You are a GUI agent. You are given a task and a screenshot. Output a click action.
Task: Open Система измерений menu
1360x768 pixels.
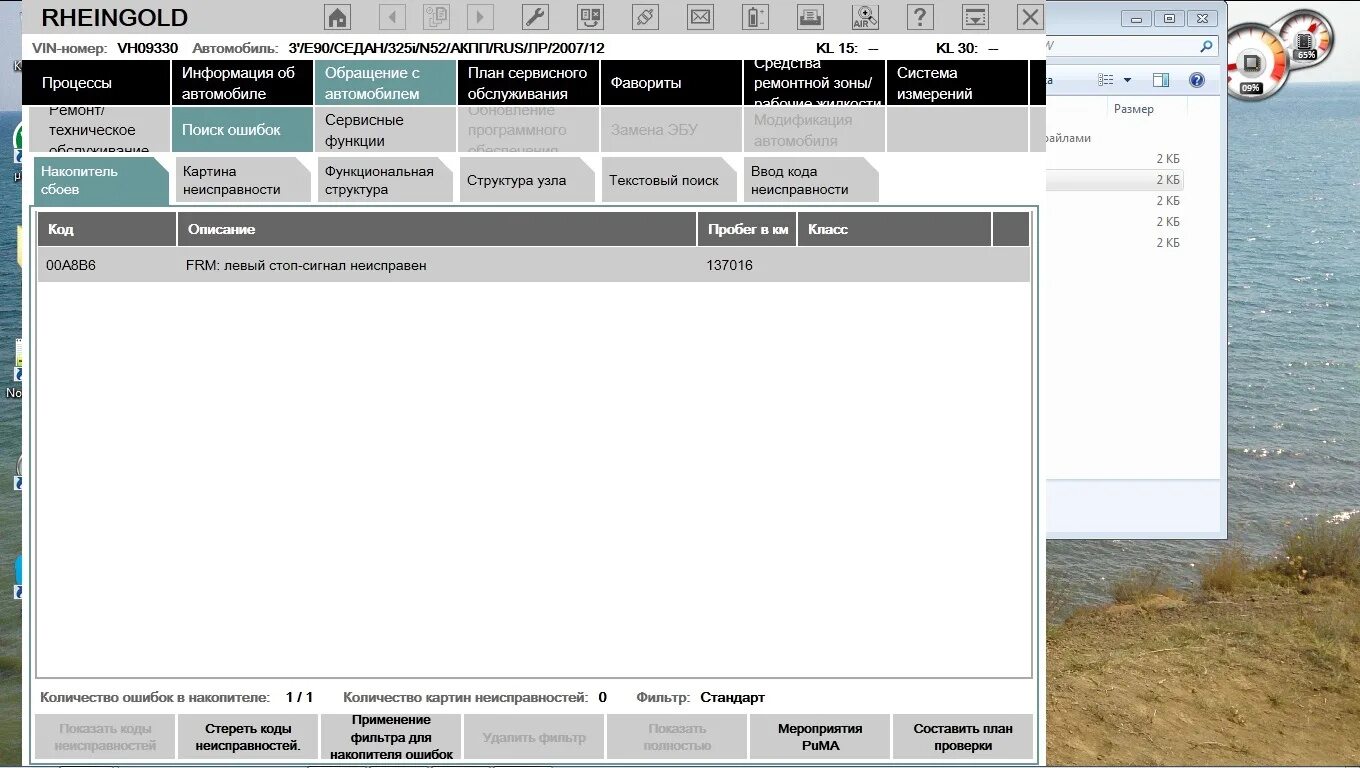(x=957, y=83)
